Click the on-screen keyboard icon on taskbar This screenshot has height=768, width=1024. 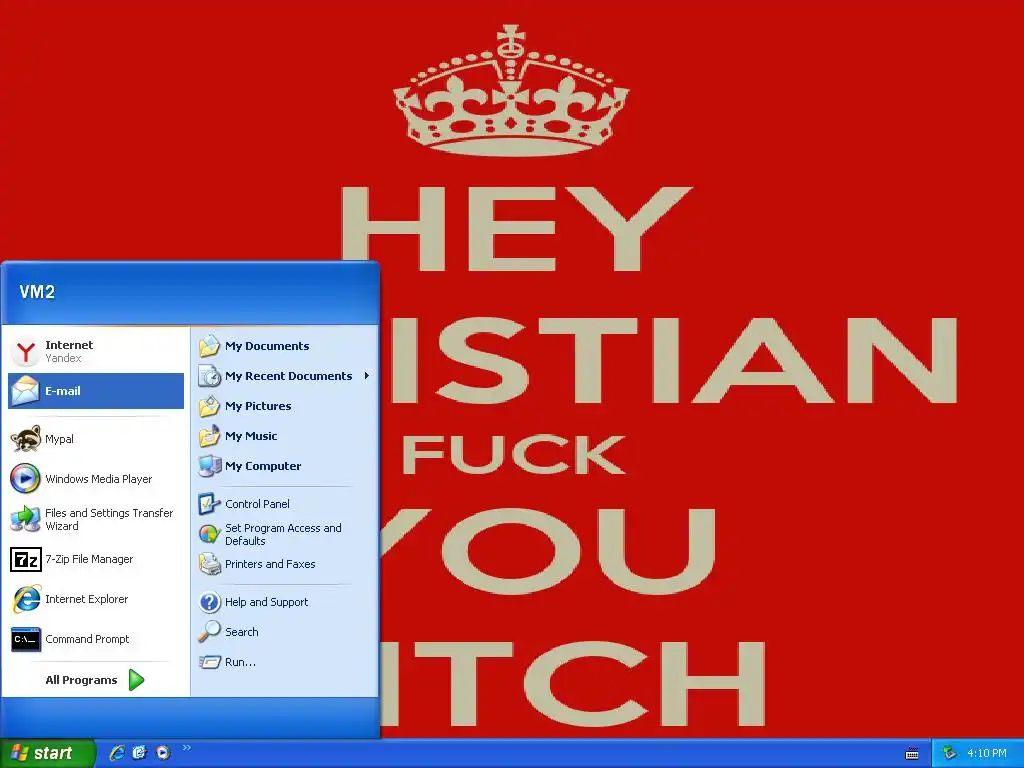point(912,754)
